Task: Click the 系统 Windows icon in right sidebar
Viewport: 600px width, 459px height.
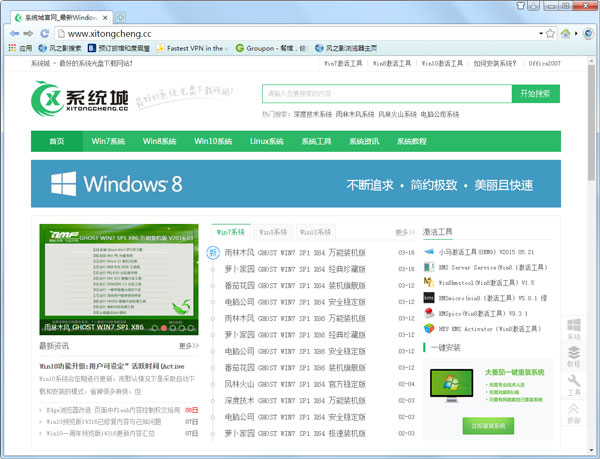Action: pos(574,329)
